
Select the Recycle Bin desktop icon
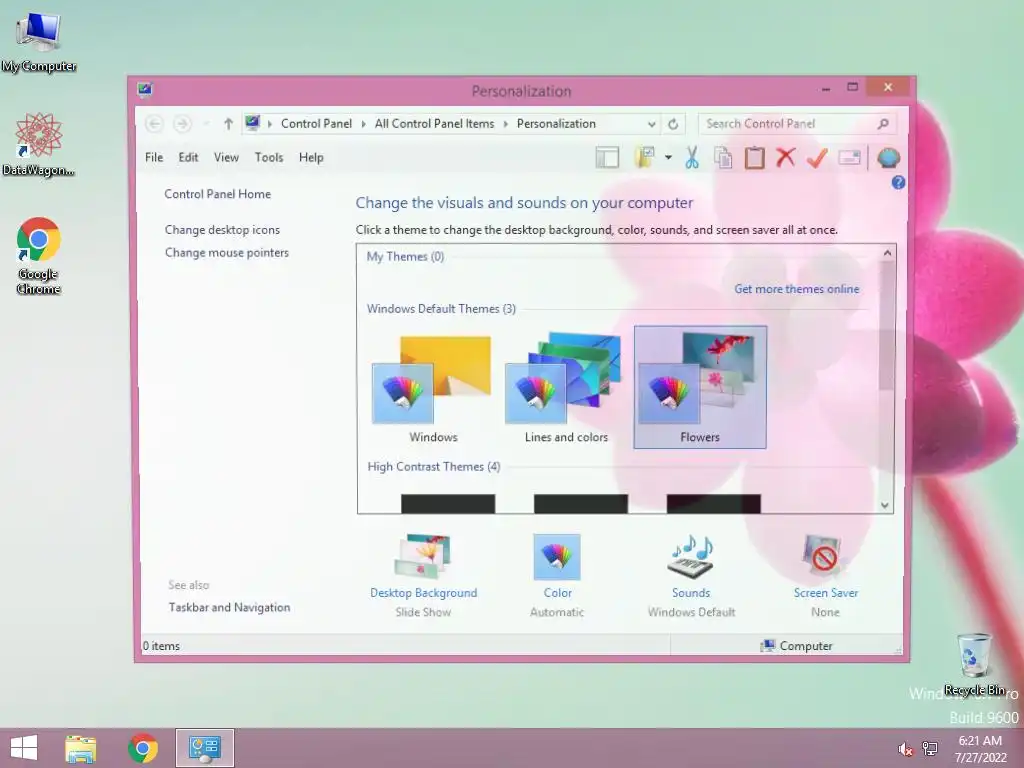click(x=974, y=665)
